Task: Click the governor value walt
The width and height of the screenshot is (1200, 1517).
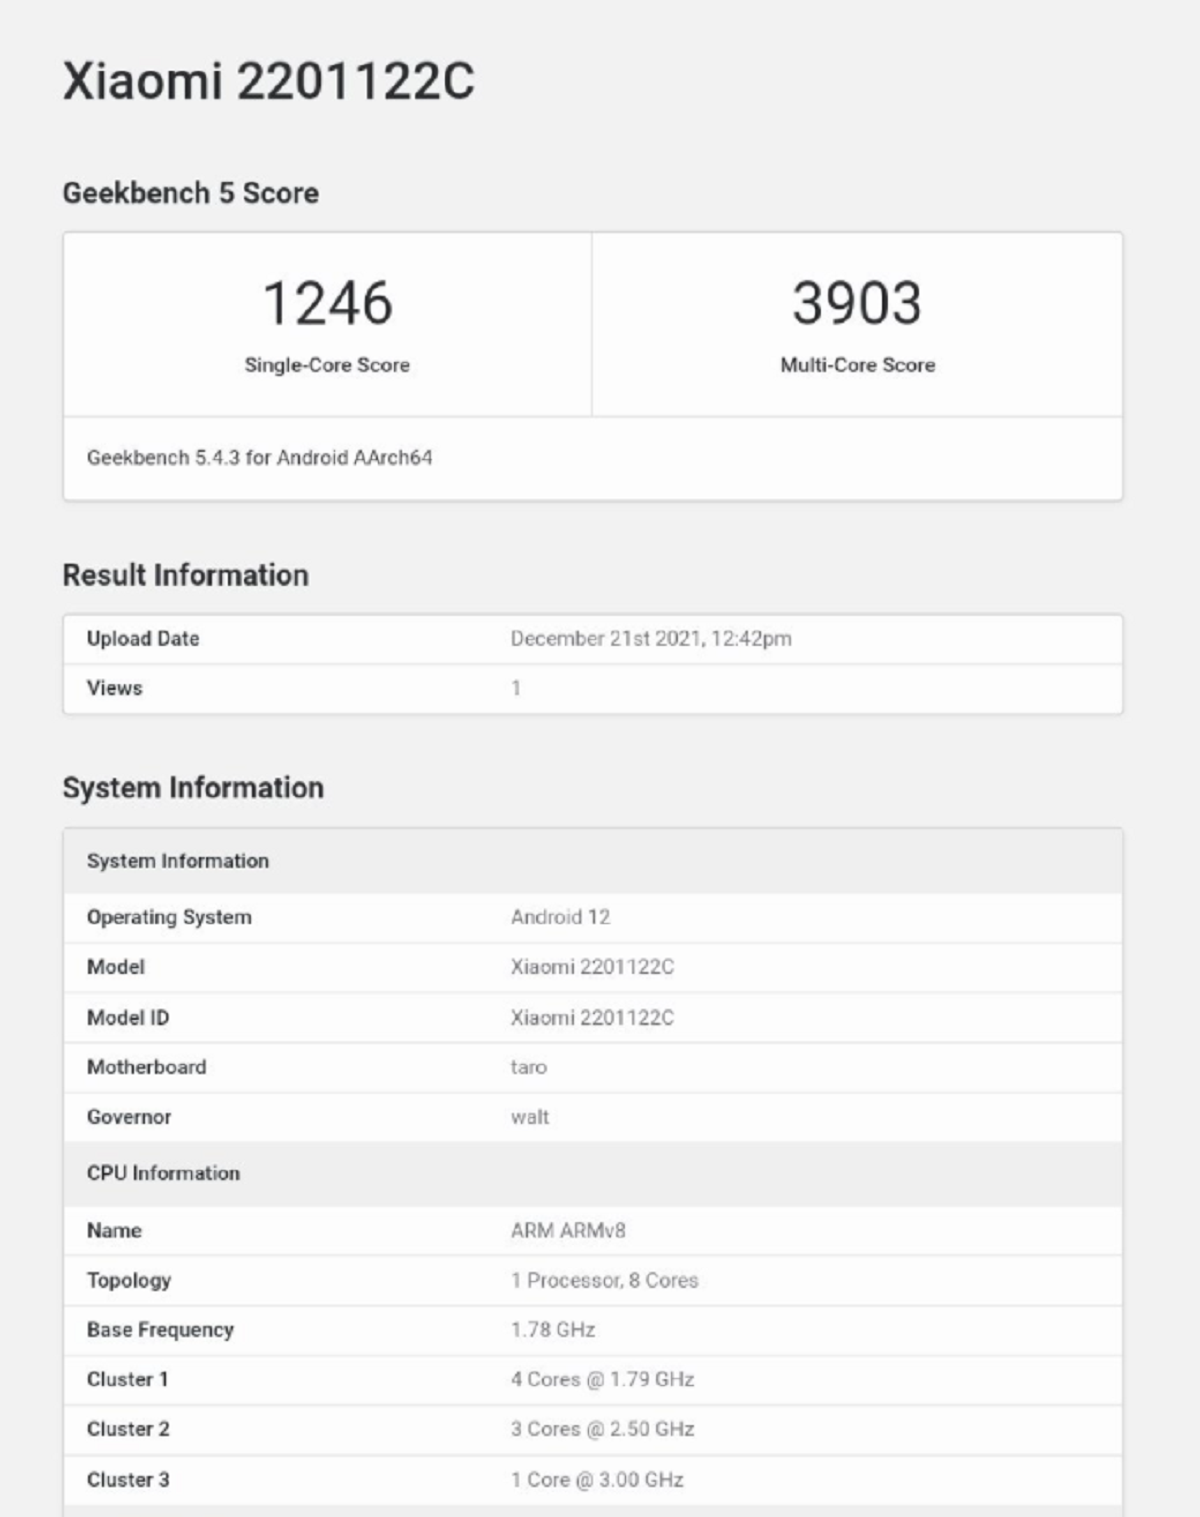Action: (x=529, y=1117)
